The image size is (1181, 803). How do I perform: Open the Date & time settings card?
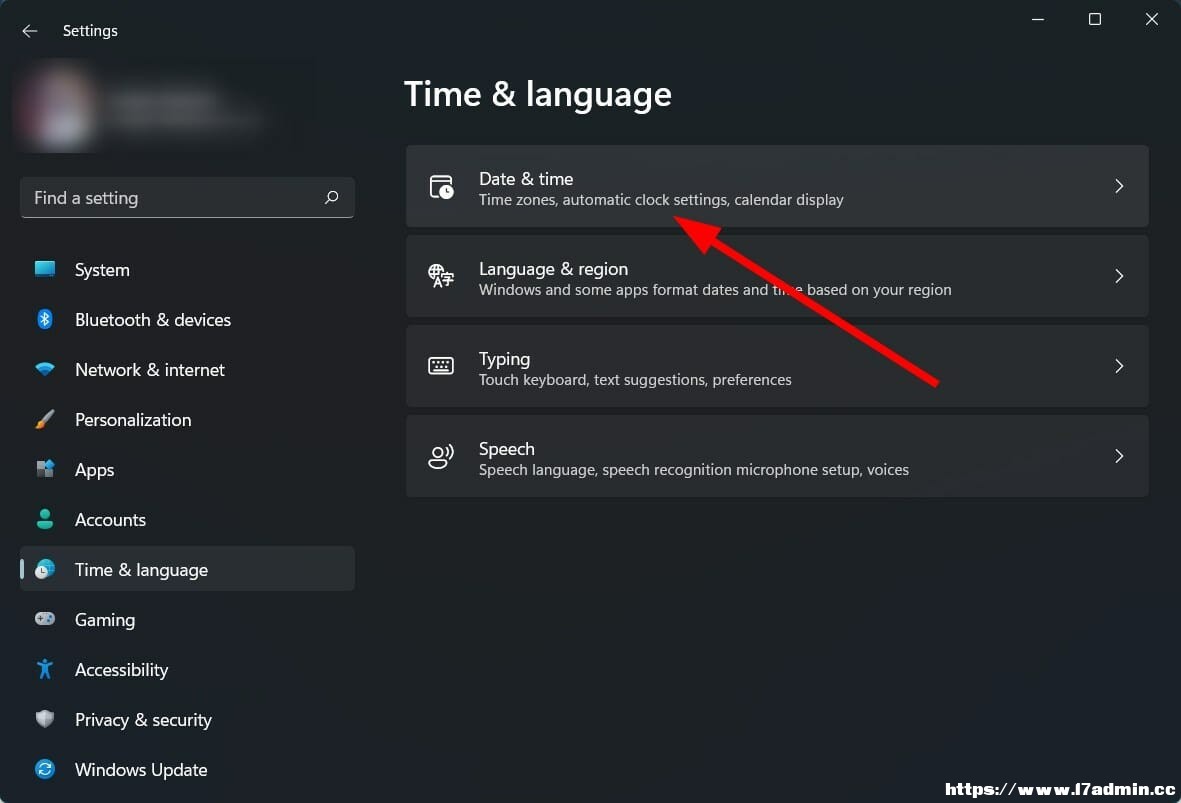point(777,186)
